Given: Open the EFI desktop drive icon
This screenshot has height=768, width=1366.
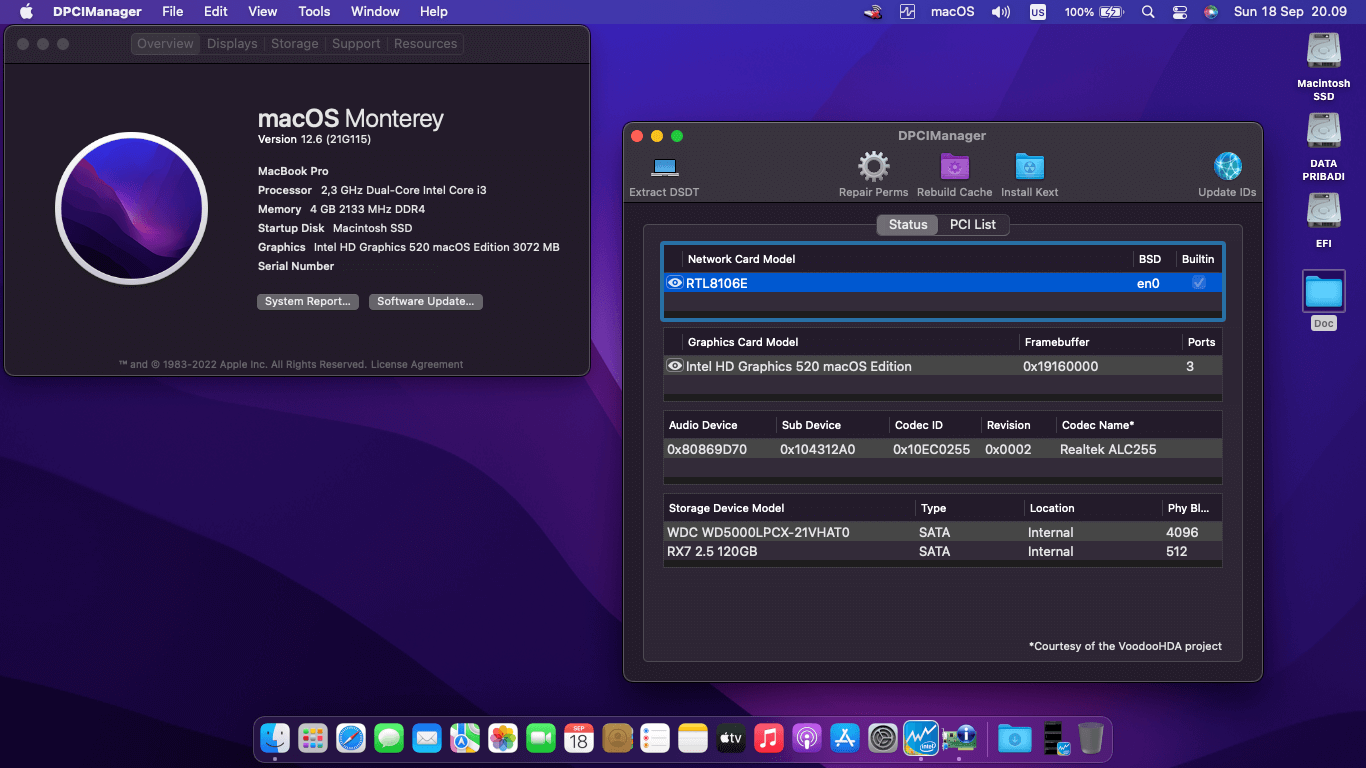Looking at the screenshot, I should pos(1323,211).
